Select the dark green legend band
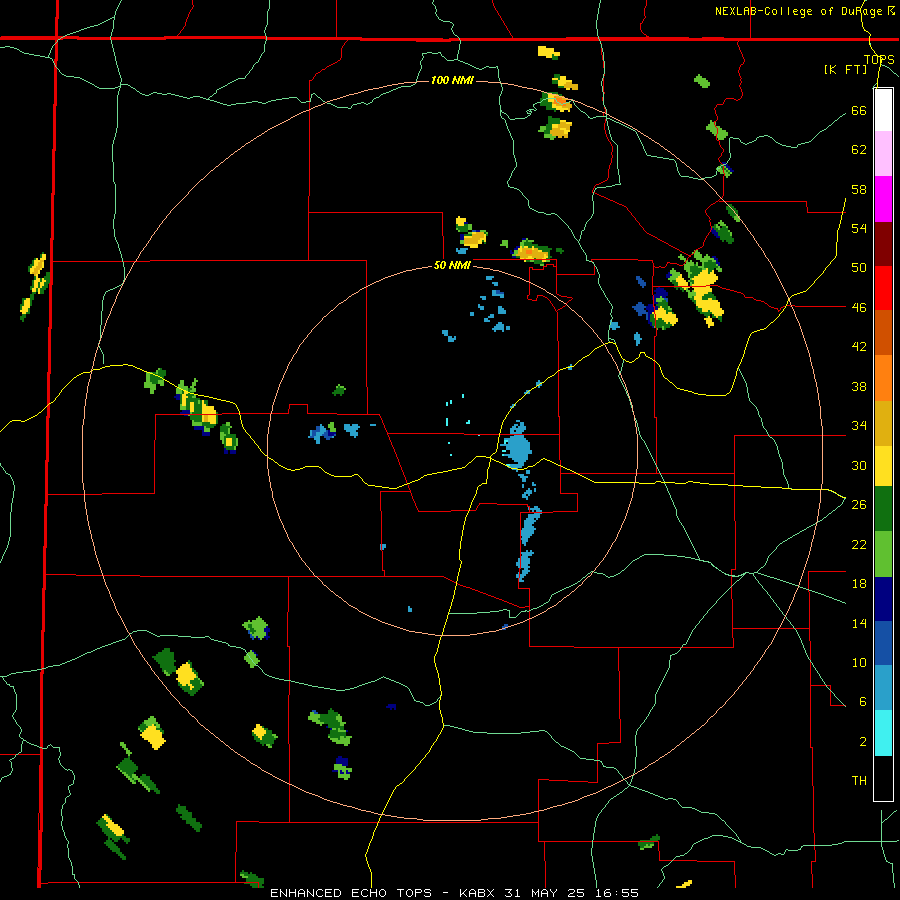The width and height of the screenshot is (900, 900). pyautogui.click(x=883, y=509)
